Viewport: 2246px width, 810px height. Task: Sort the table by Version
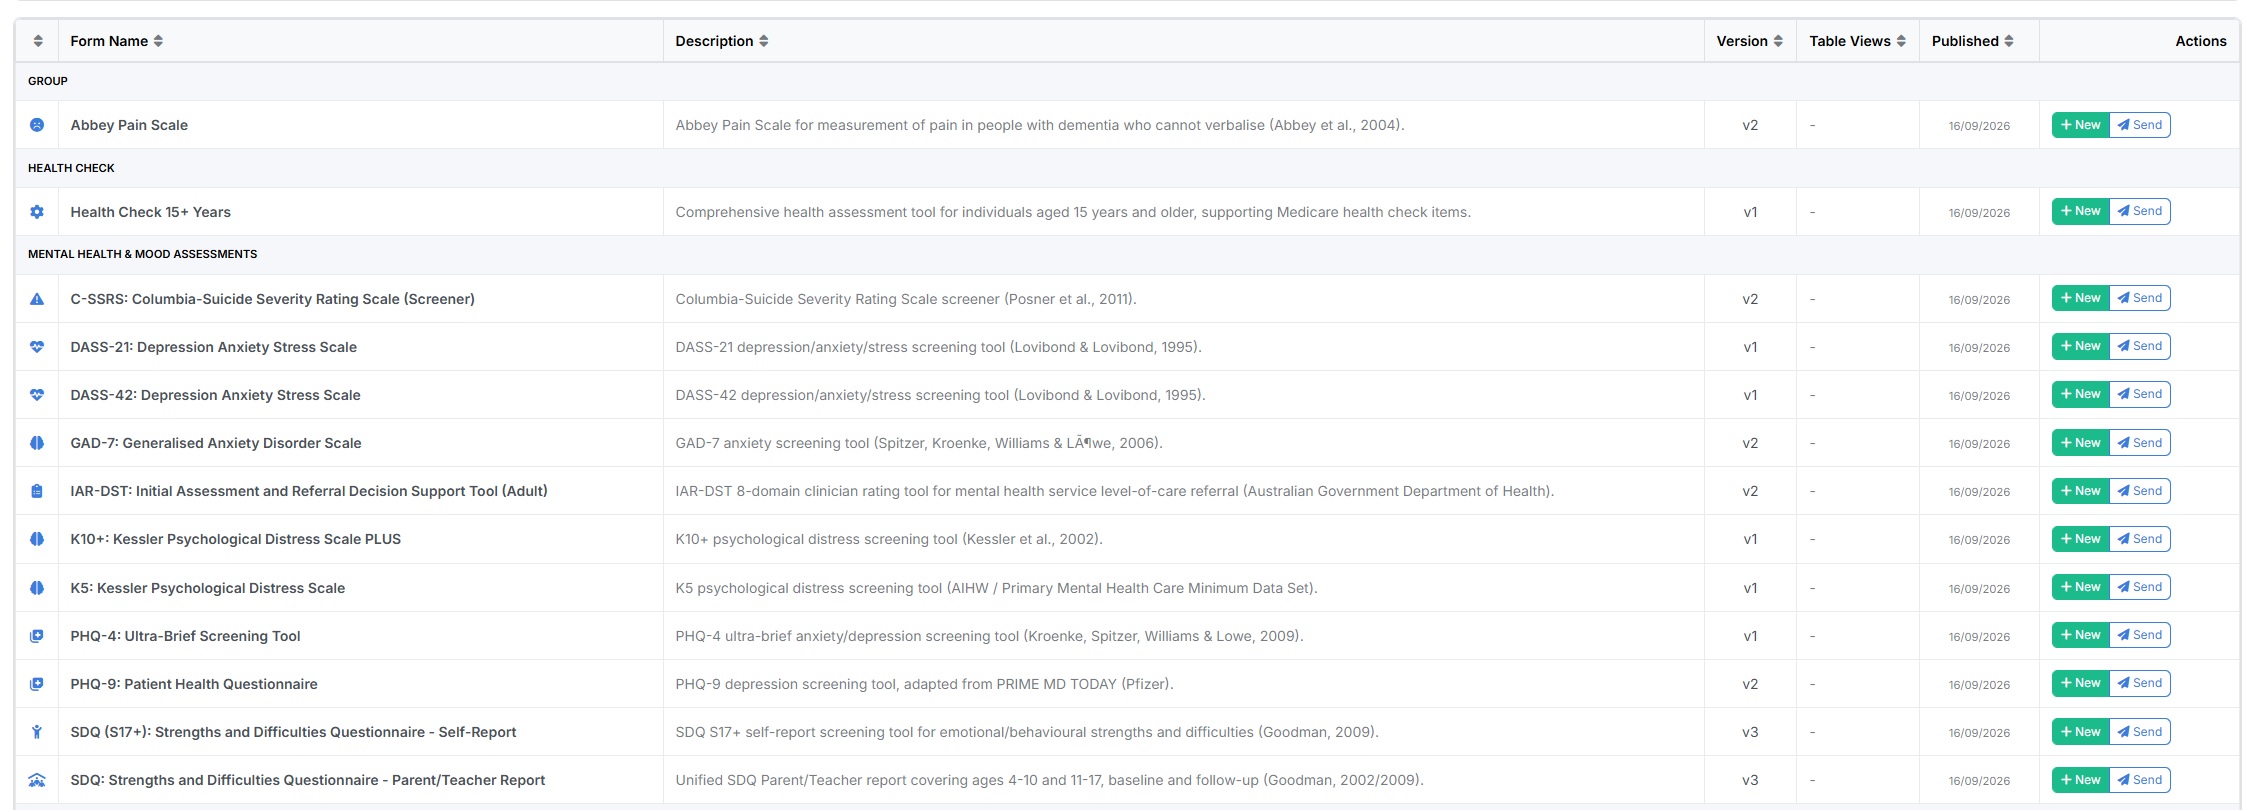coord(1750,41)
